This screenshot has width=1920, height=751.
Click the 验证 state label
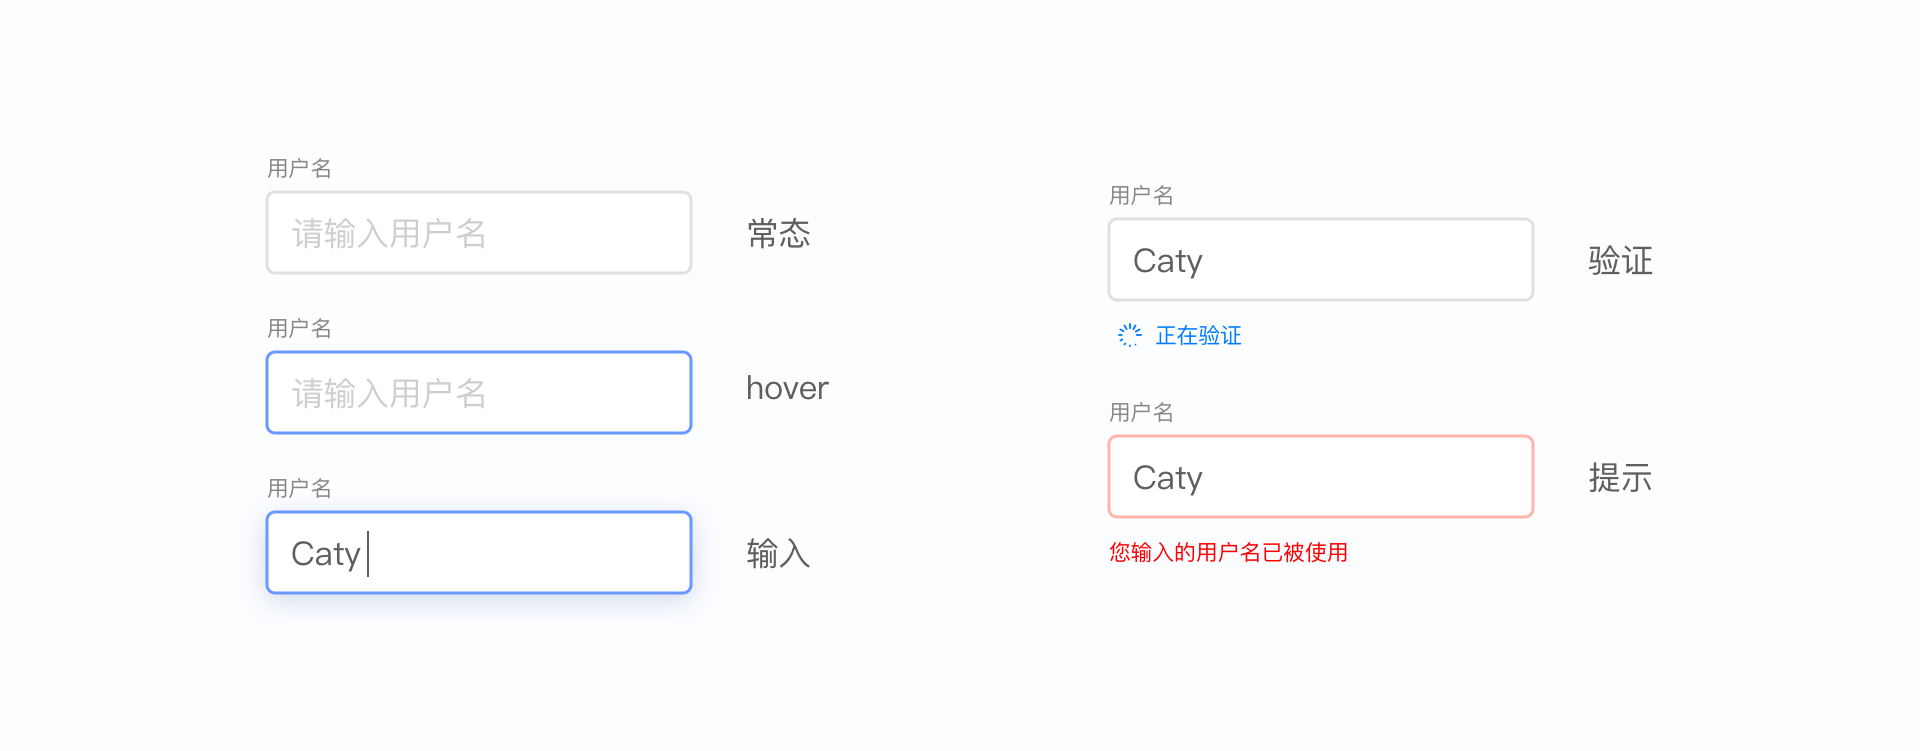coord(1620,261)
